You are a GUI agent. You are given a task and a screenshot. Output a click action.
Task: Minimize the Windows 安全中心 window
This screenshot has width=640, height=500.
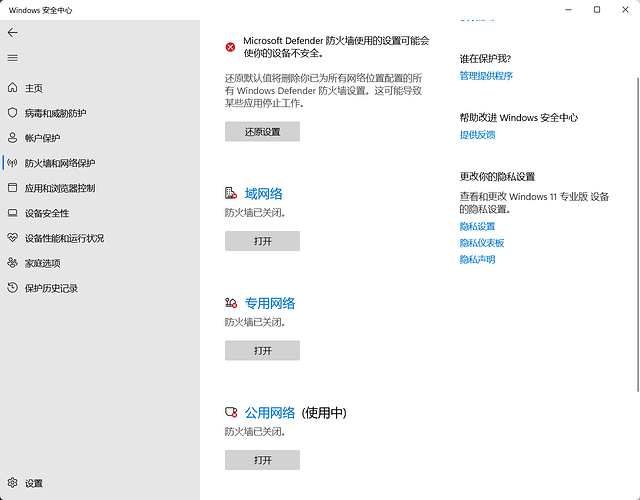(x=569, y=9)
